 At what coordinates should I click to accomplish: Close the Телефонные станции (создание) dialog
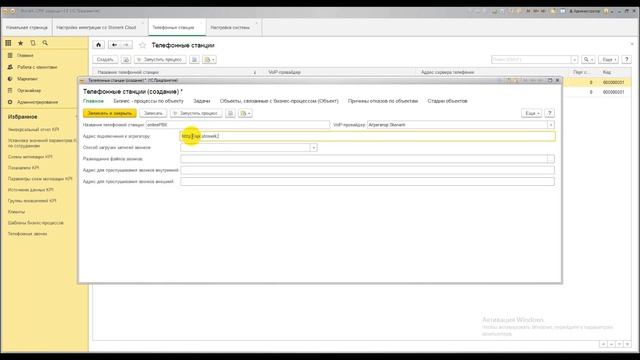(558, 80)
